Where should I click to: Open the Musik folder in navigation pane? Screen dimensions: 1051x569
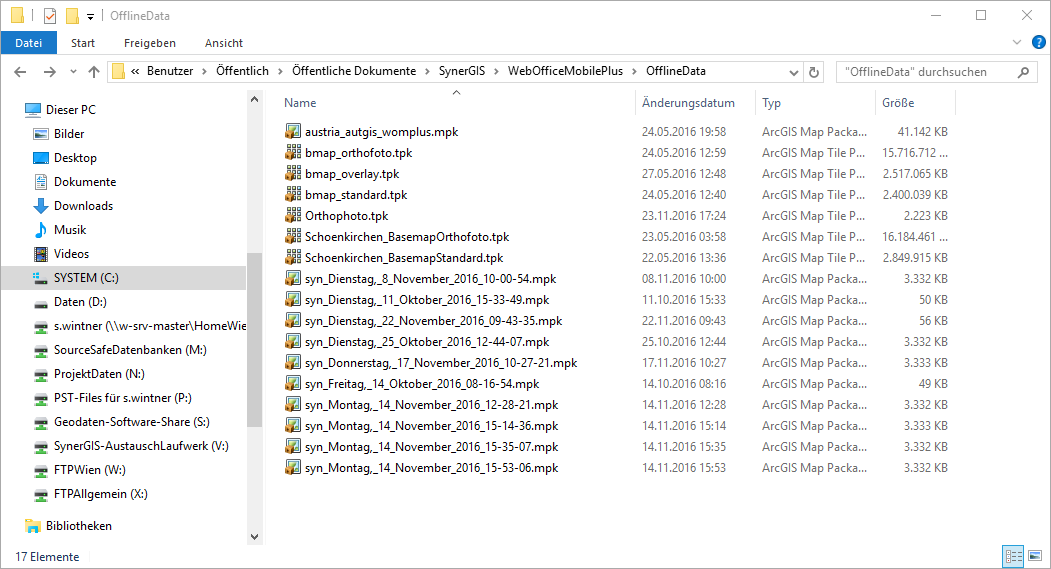pyautogui.click(x=69, y=230)
